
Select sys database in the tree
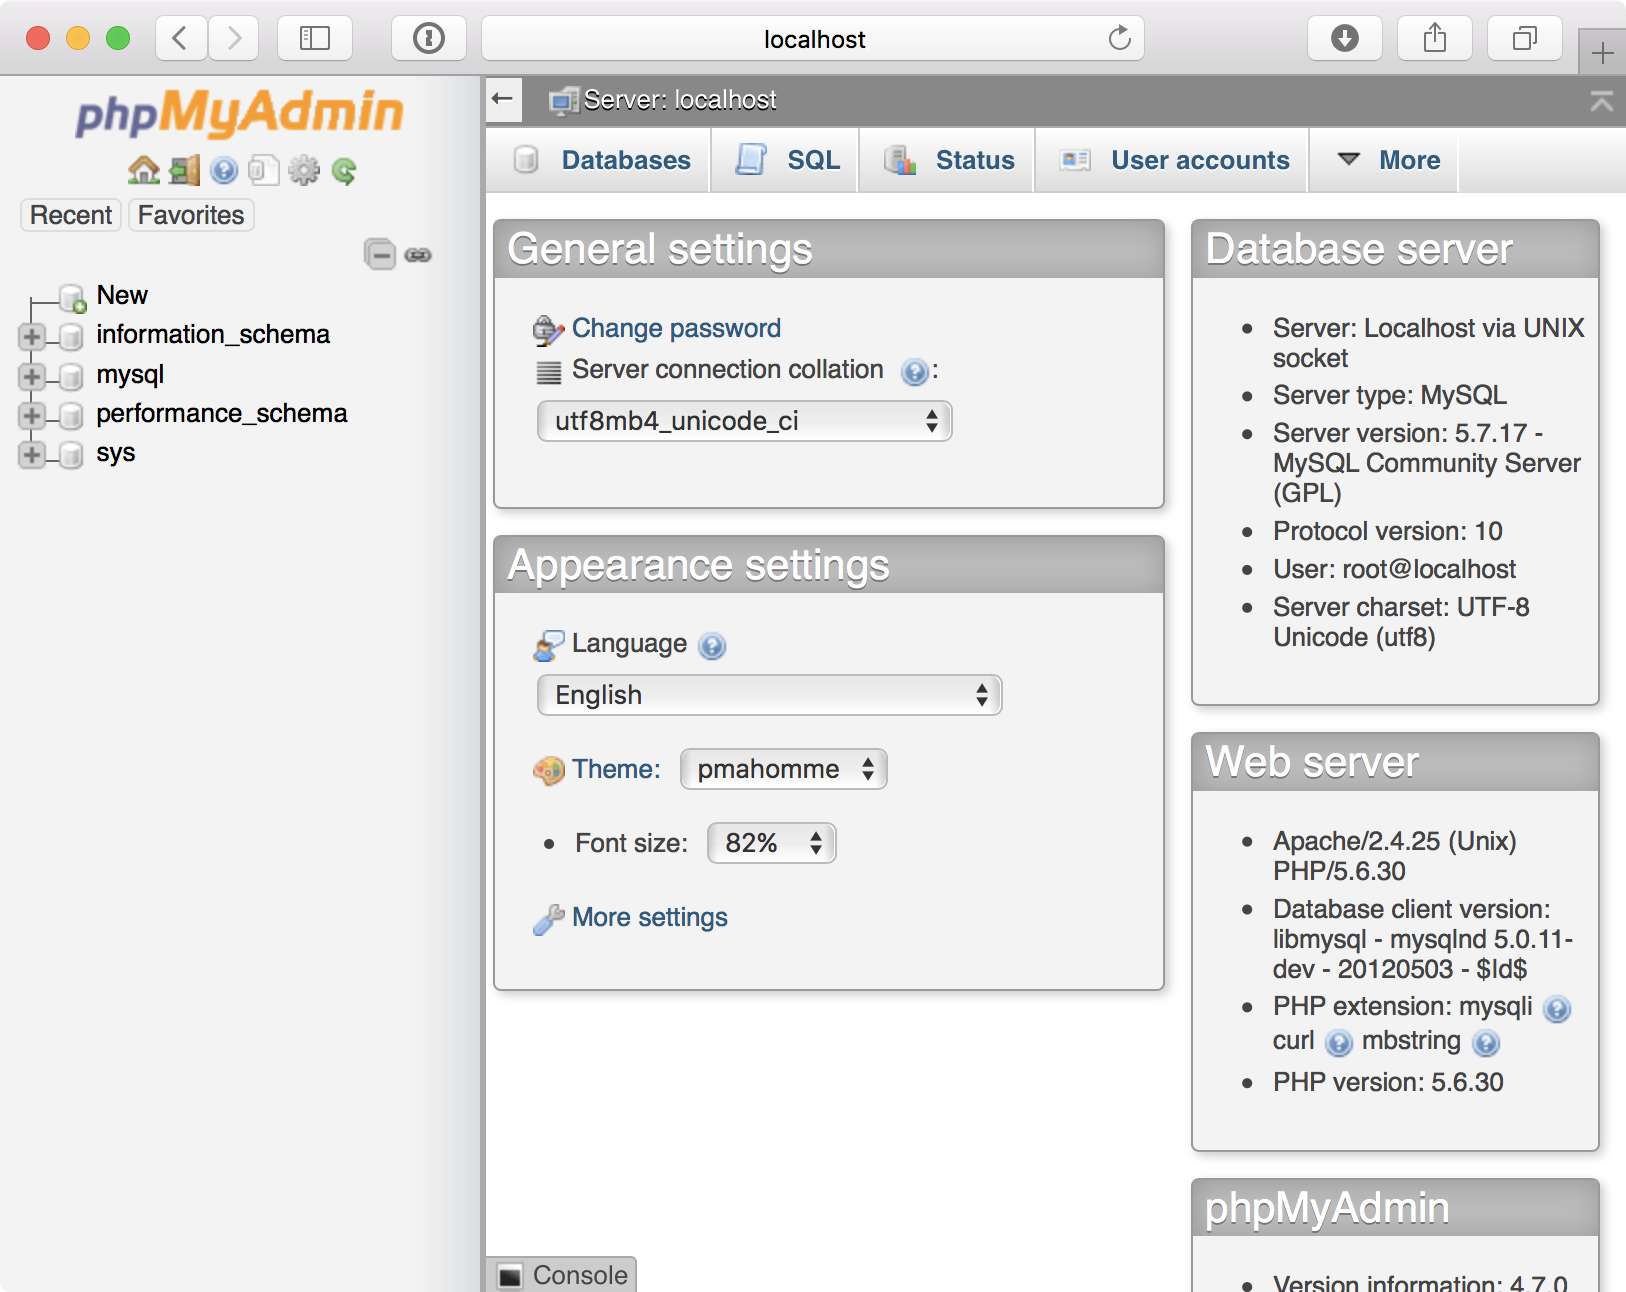coord(116,453)
